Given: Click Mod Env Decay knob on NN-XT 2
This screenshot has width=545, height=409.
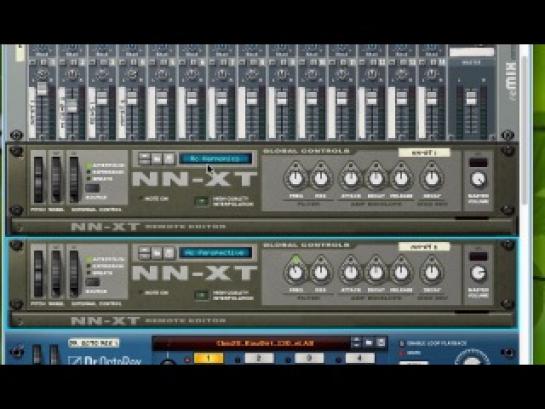Looking at the screenshot, I should tap(432, 272).
